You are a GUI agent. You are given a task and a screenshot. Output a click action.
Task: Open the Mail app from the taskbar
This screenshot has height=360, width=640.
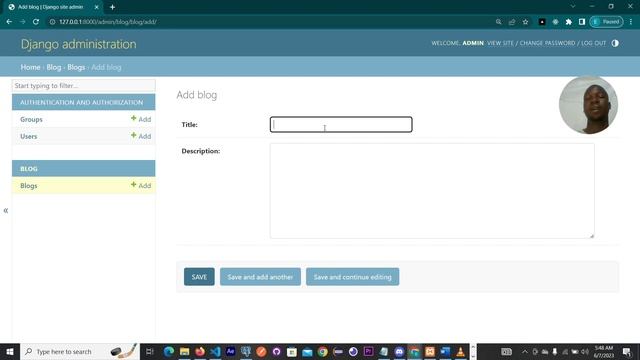click(x=307, y=351)
